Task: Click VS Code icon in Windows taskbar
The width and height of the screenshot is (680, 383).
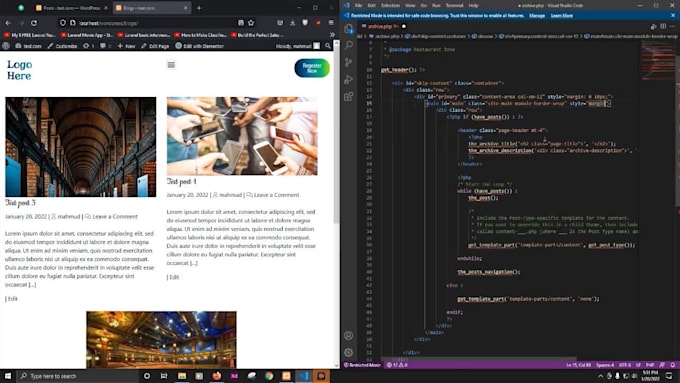Action: pyautogui.click(x=304, y=376)
